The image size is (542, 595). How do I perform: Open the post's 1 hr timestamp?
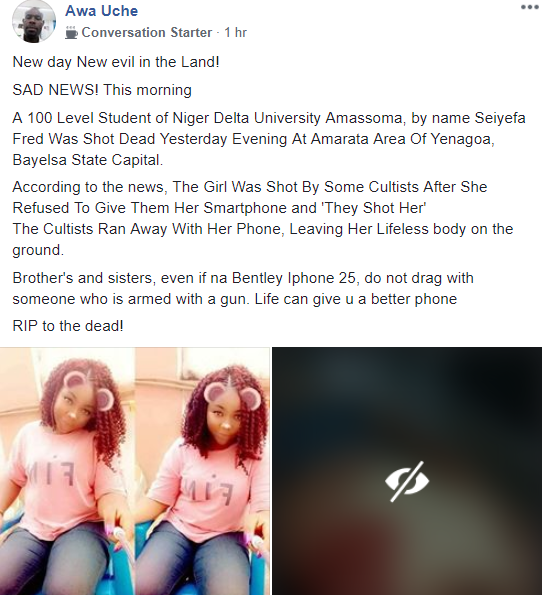point(235,33)
